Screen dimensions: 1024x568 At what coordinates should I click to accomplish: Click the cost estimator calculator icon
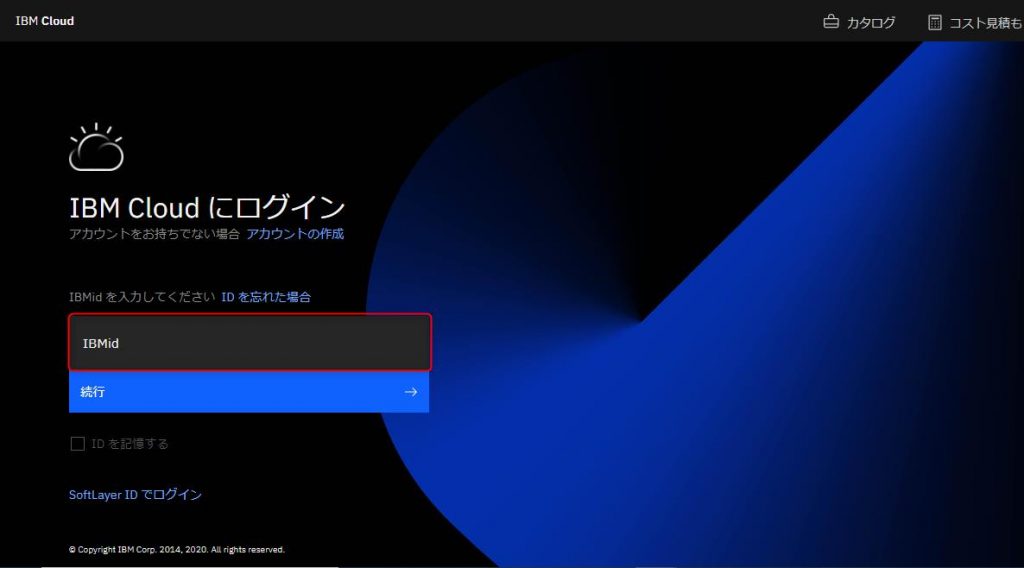tap(935, 22)
